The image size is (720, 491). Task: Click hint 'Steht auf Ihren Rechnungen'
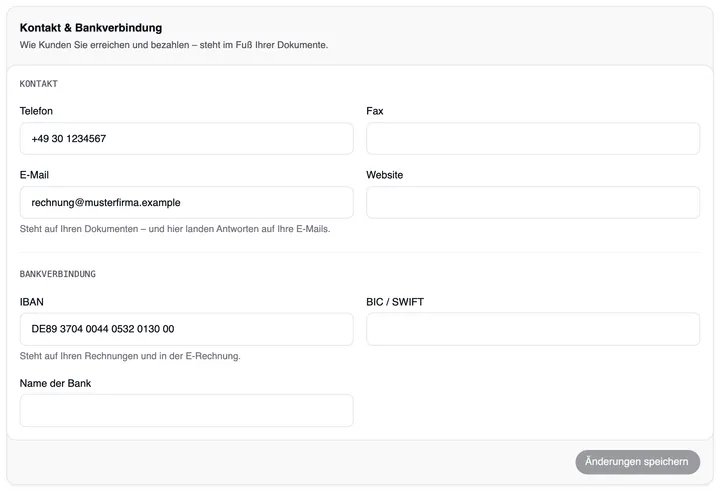(x=130, y=356)
